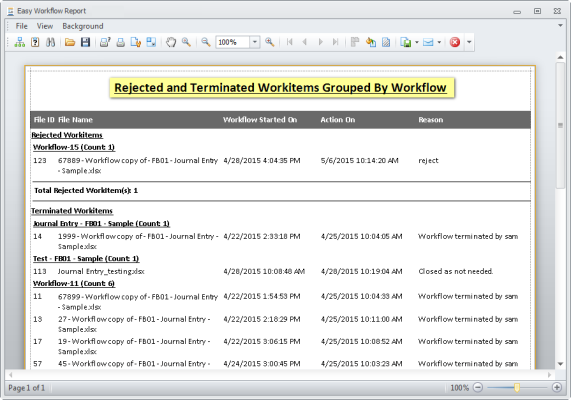Select the hand pan tool

[171, 42]
